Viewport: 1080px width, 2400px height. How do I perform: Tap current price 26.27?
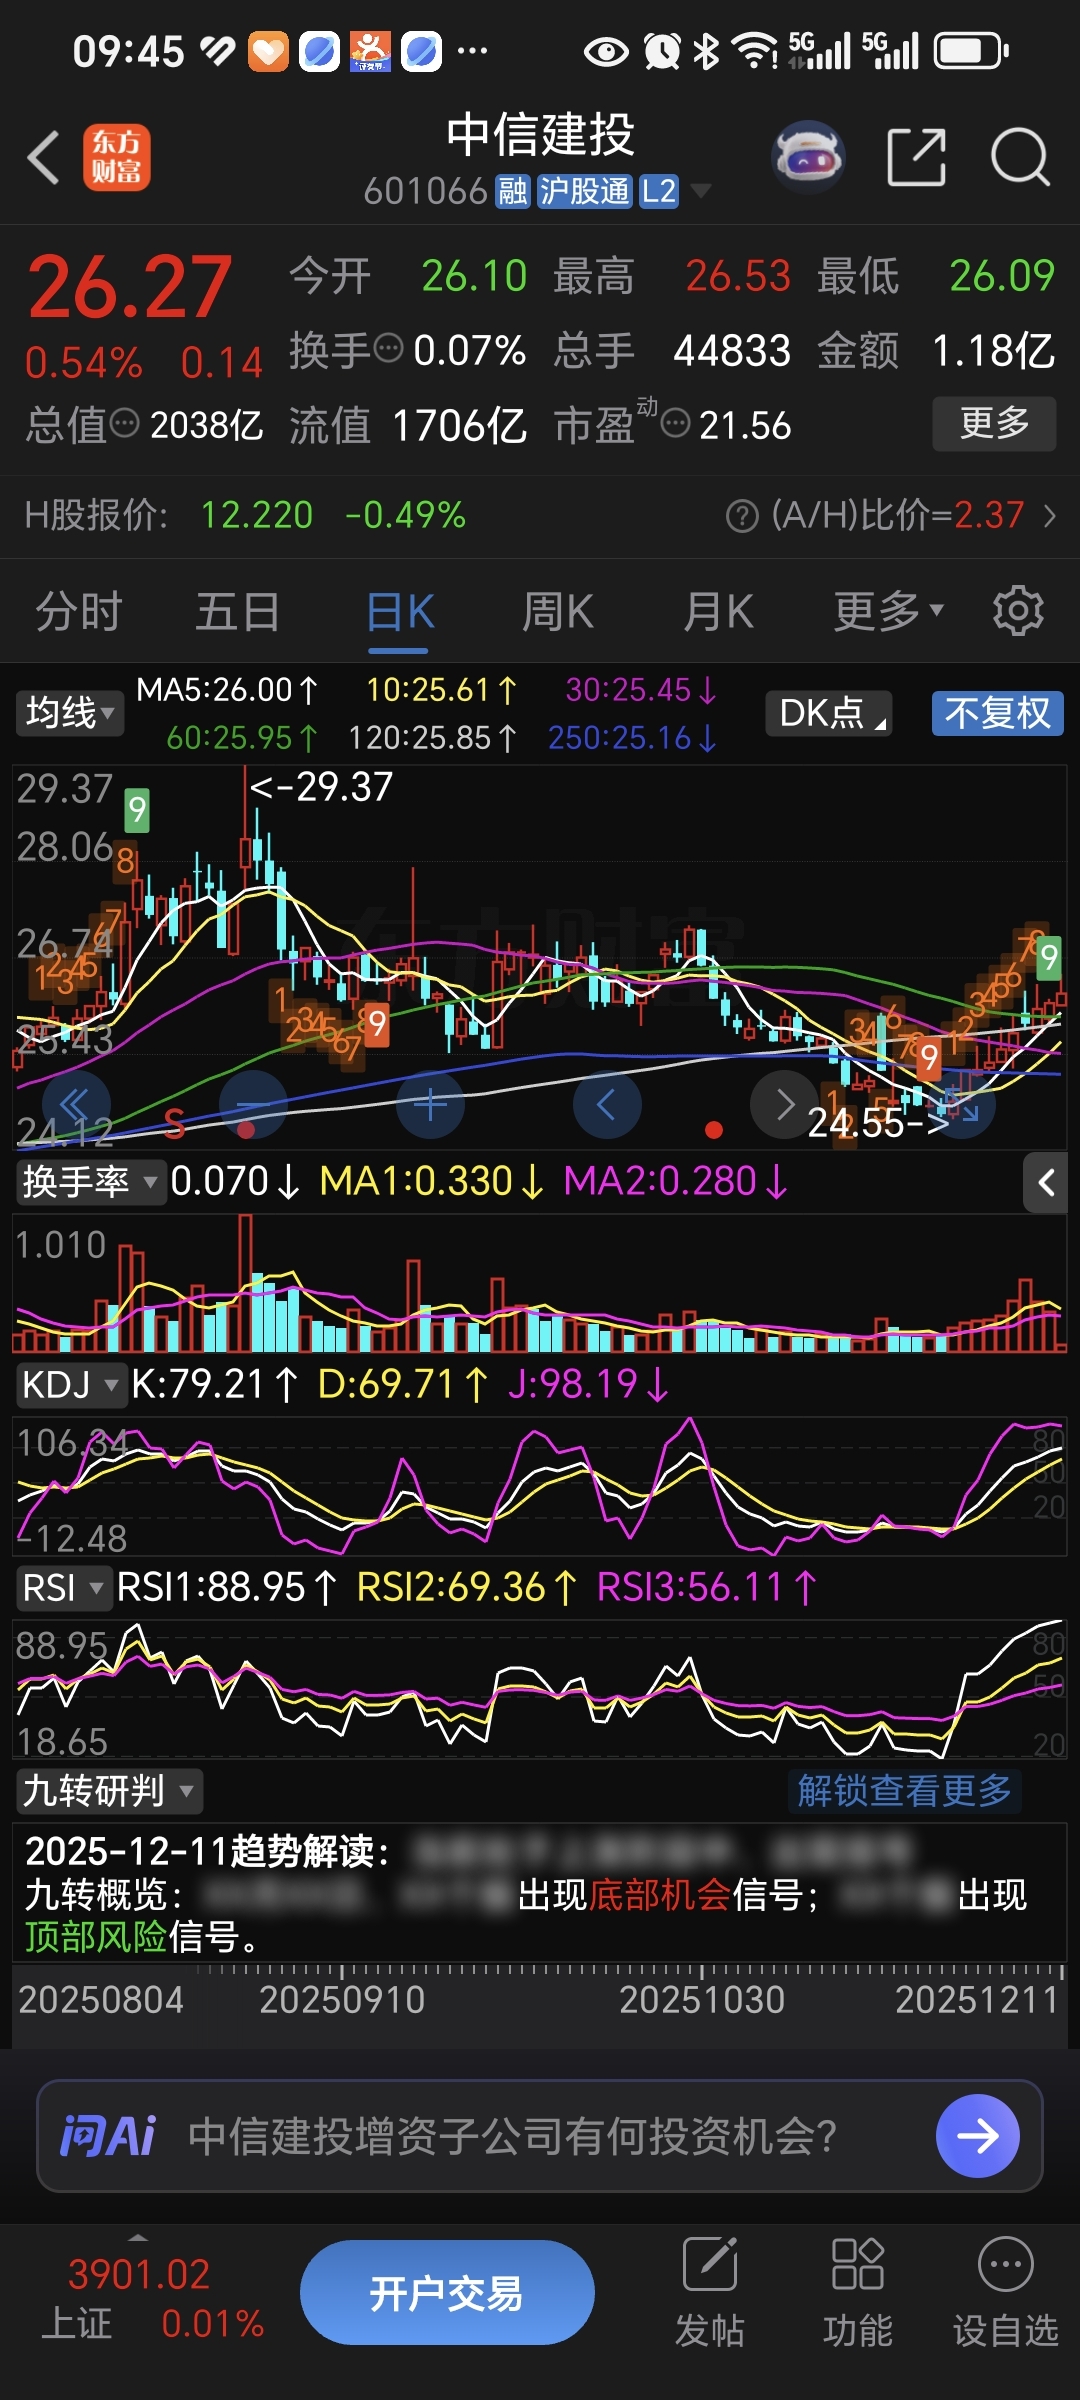pyautogui.click(x=129, y=288)
